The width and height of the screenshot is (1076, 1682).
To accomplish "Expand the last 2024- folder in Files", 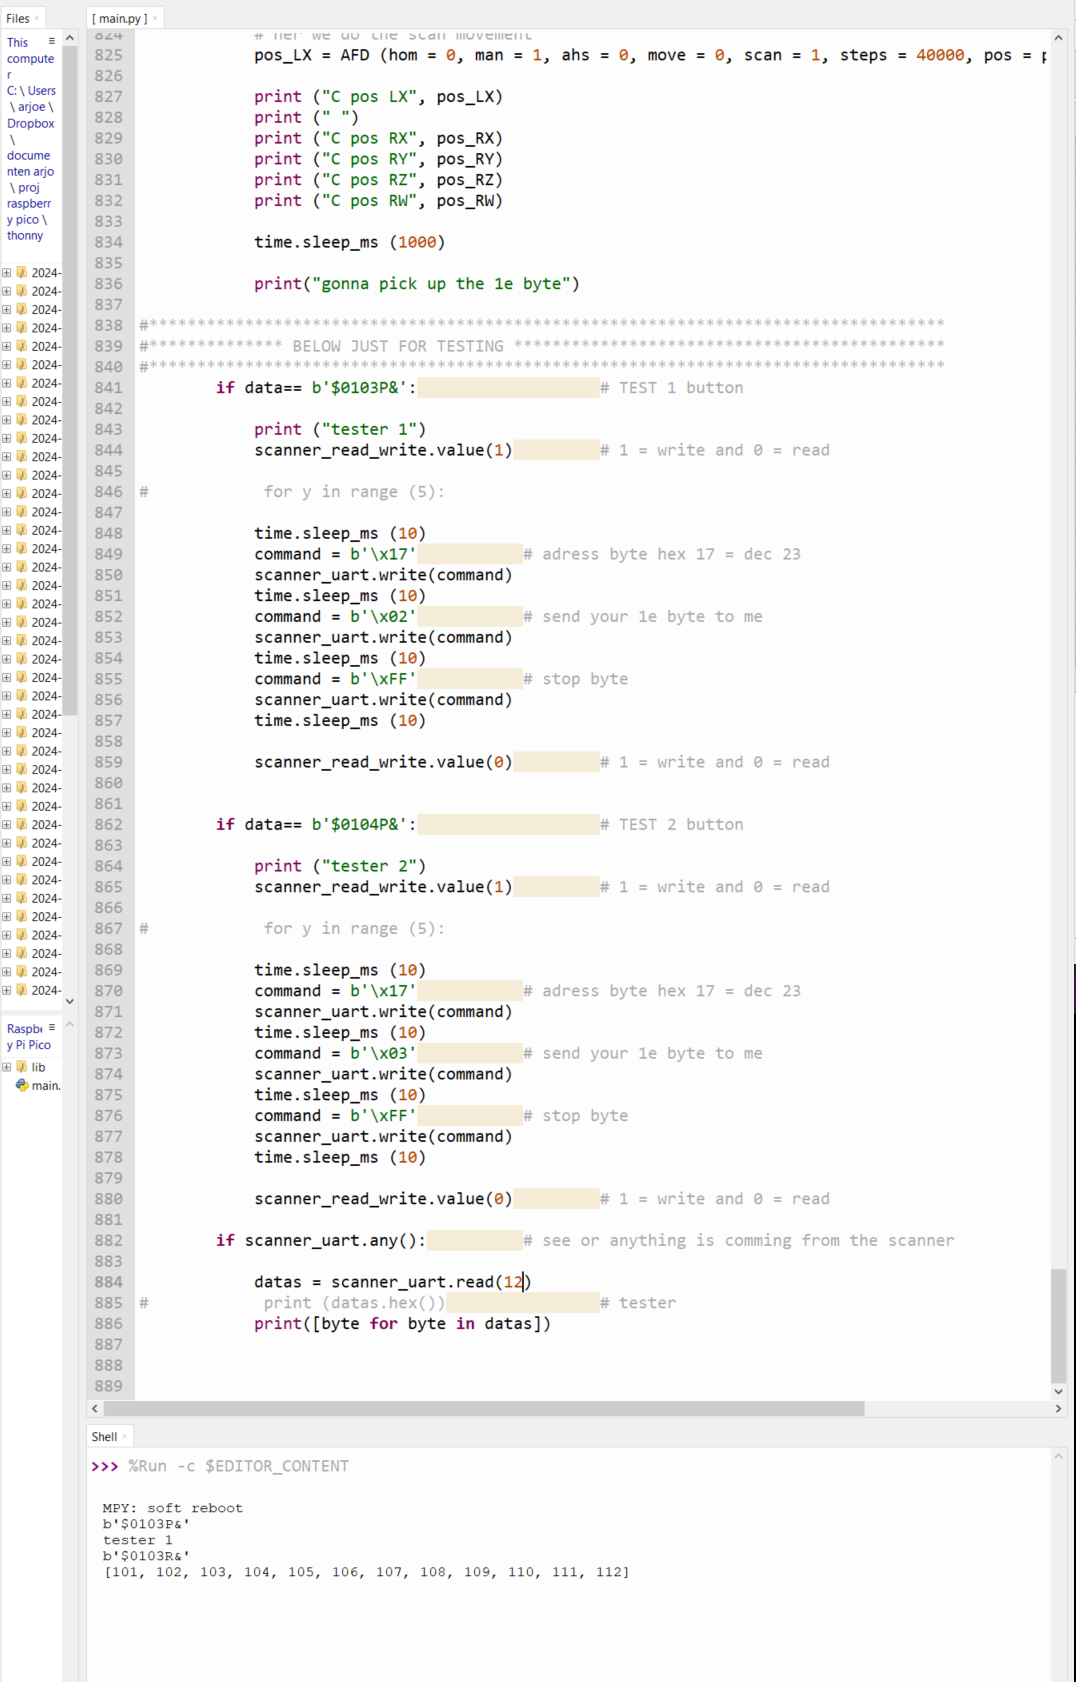I will [x=7, y=990].
